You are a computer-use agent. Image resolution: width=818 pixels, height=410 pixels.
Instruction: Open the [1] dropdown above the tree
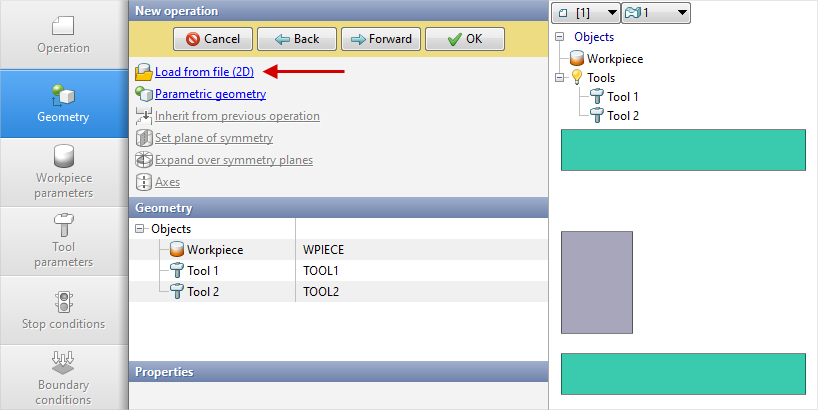tap(585, 13)
